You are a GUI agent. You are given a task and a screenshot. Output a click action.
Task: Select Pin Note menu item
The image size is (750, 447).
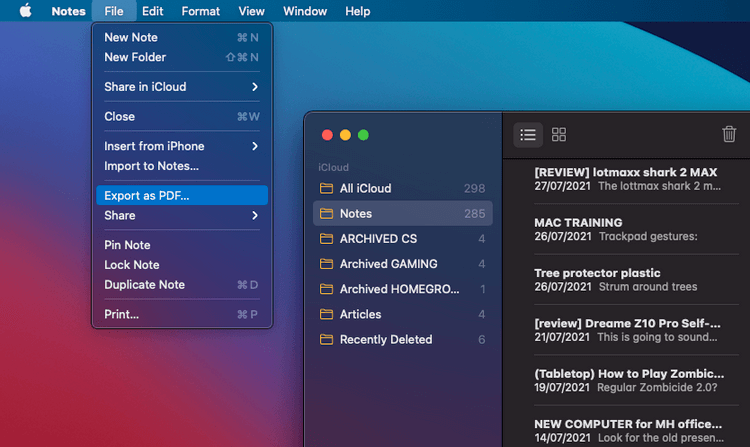tap(182, 245)
